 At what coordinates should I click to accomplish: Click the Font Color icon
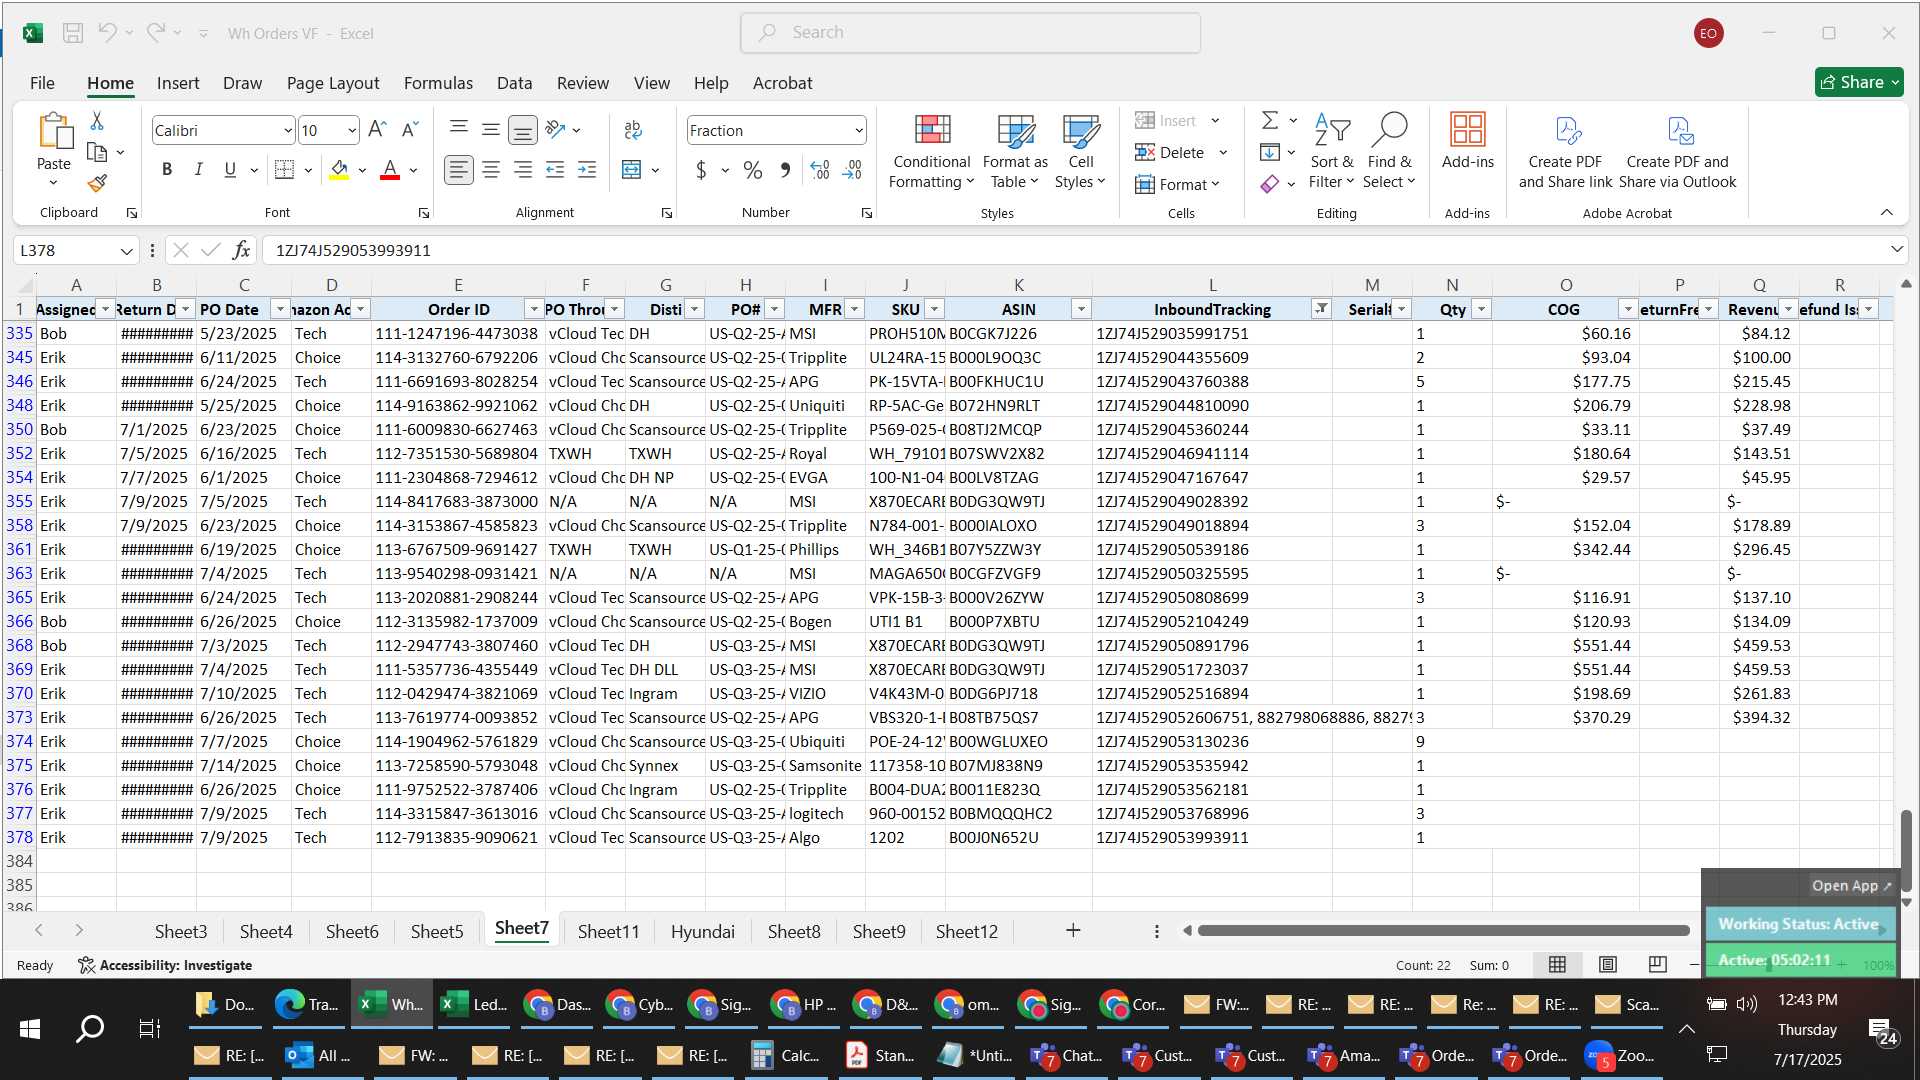(x=390, y=170)
